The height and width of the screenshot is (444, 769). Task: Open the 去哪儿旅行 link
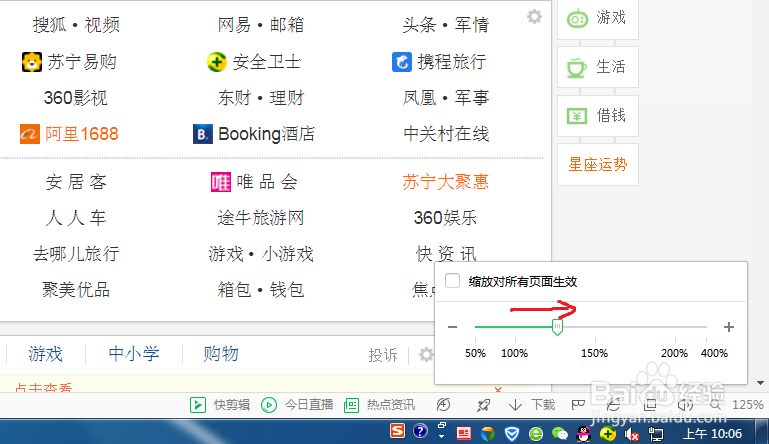[76, 254]
